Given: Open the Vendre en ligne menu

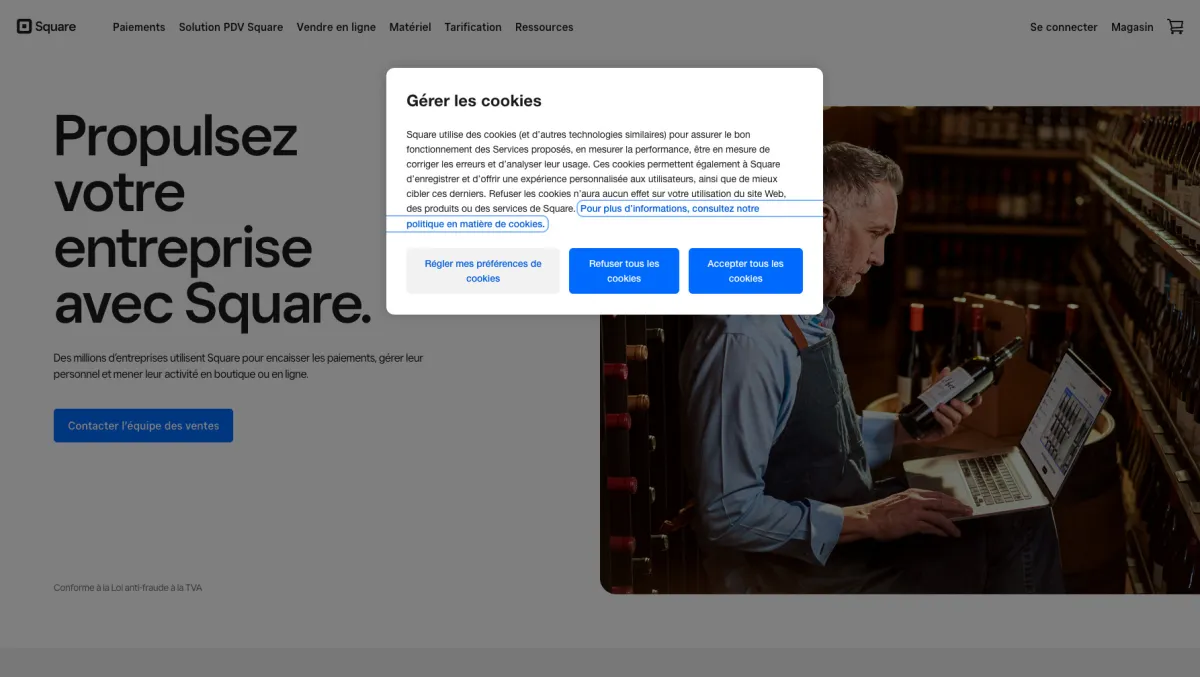Looking at the screenshot, I should tap(336, 27).
